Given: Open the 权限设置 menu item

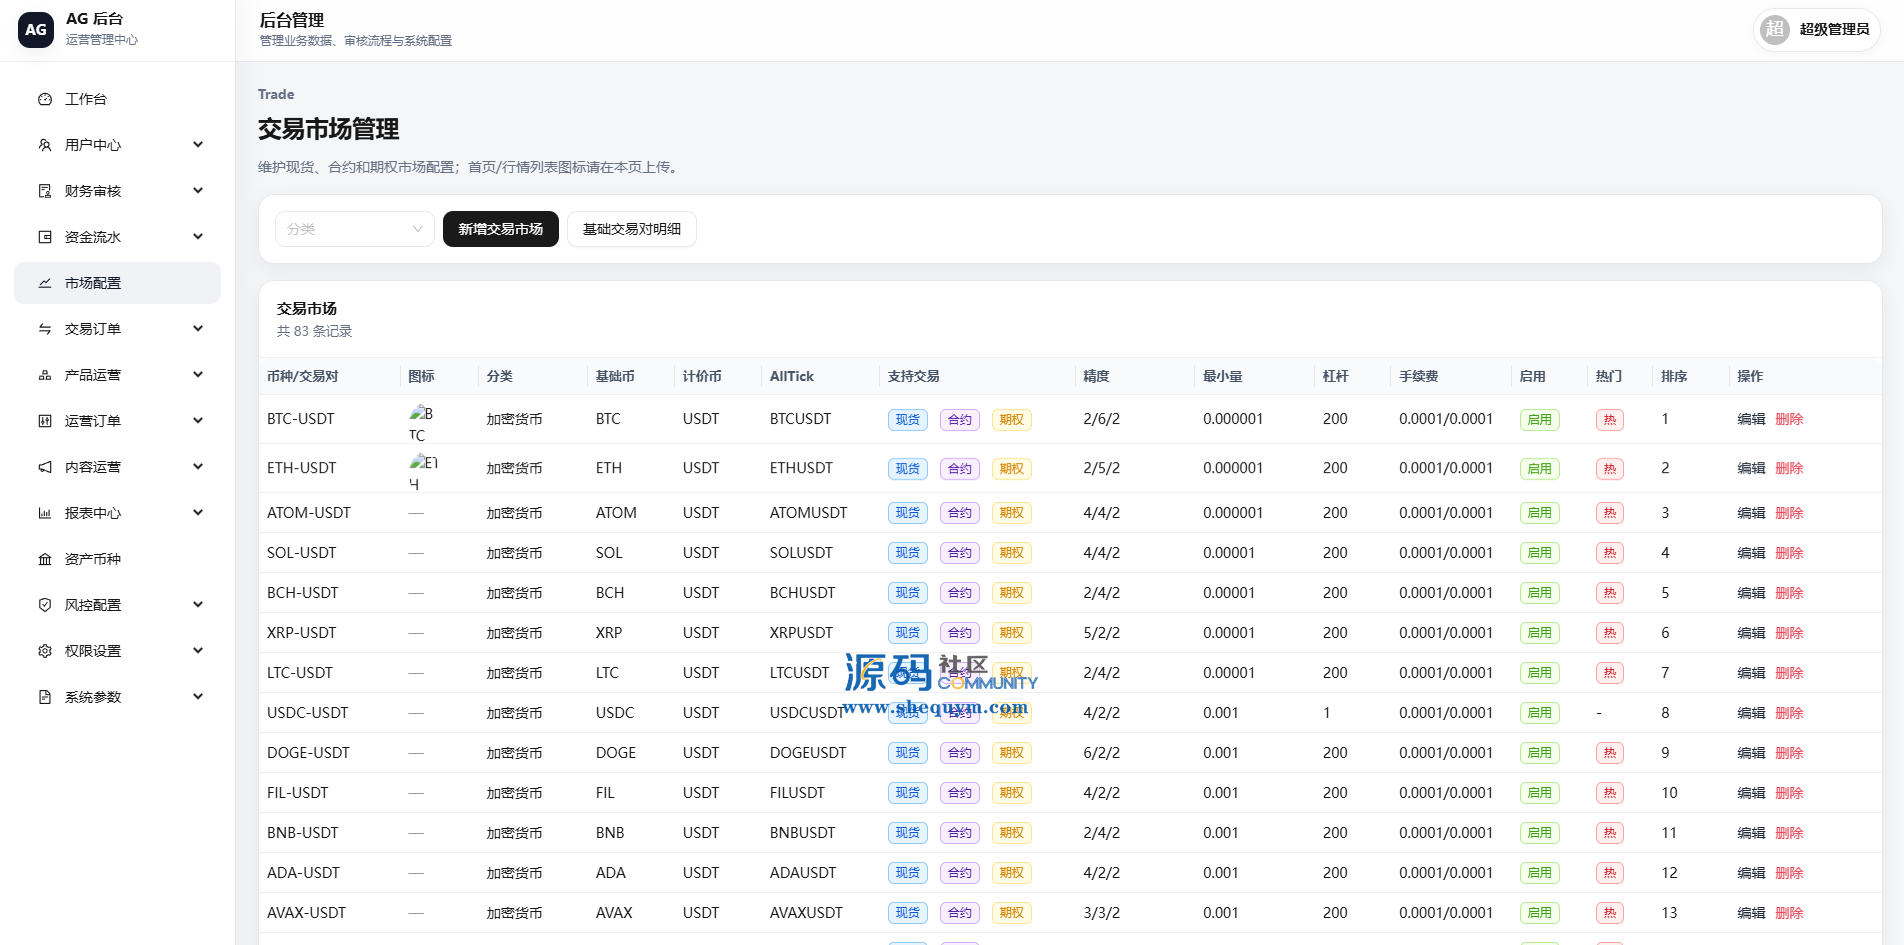Looking at the screenshot, I should [117, 651].
